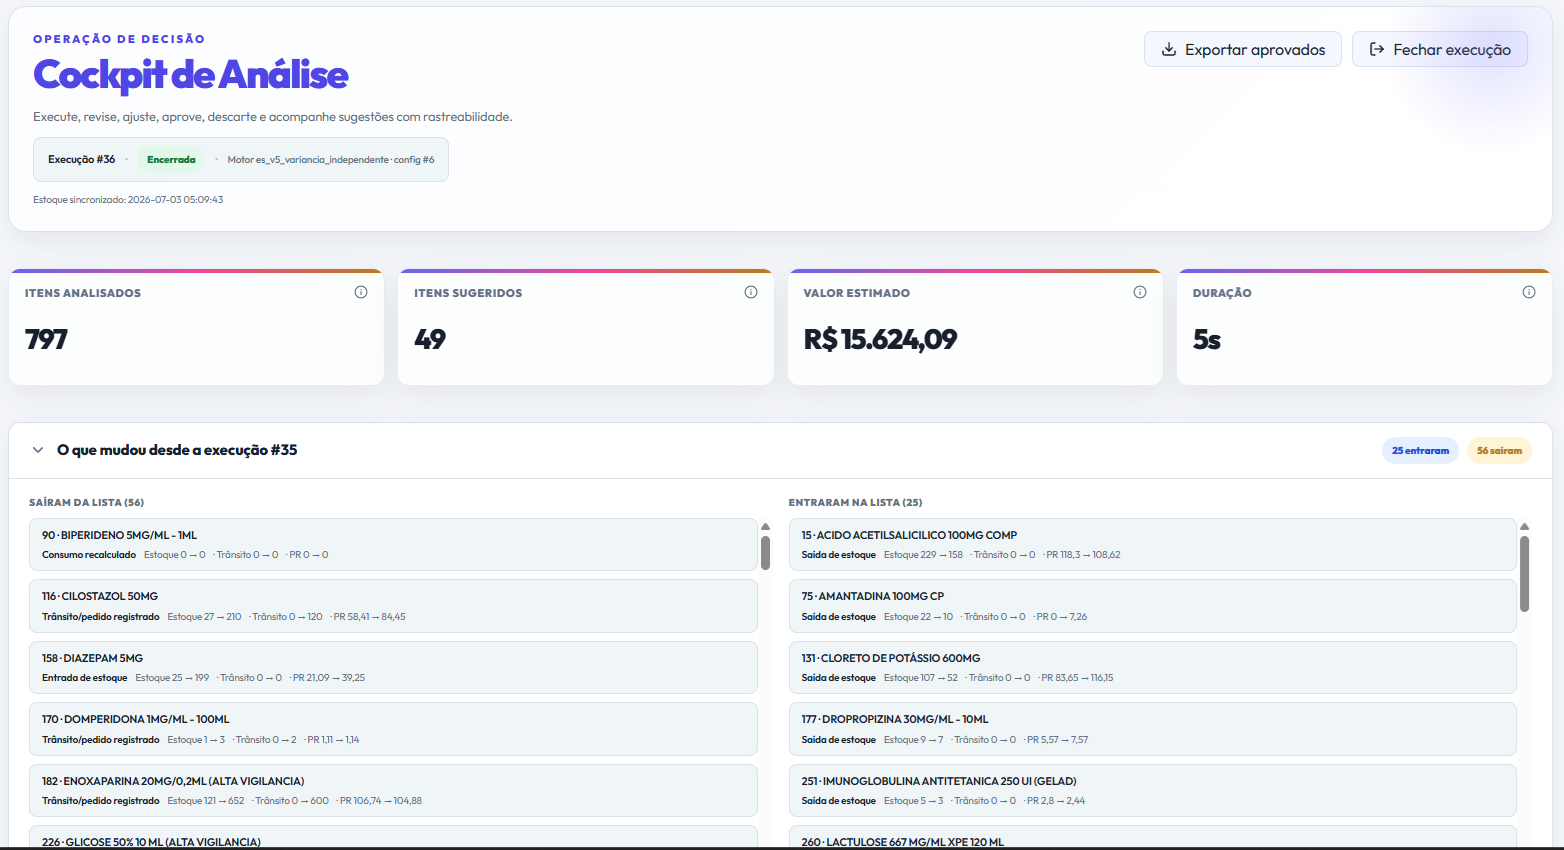Click the exit icon in Fechar execução
The width and height of the screenshot is (1564, 850).
coord(1377,49)
